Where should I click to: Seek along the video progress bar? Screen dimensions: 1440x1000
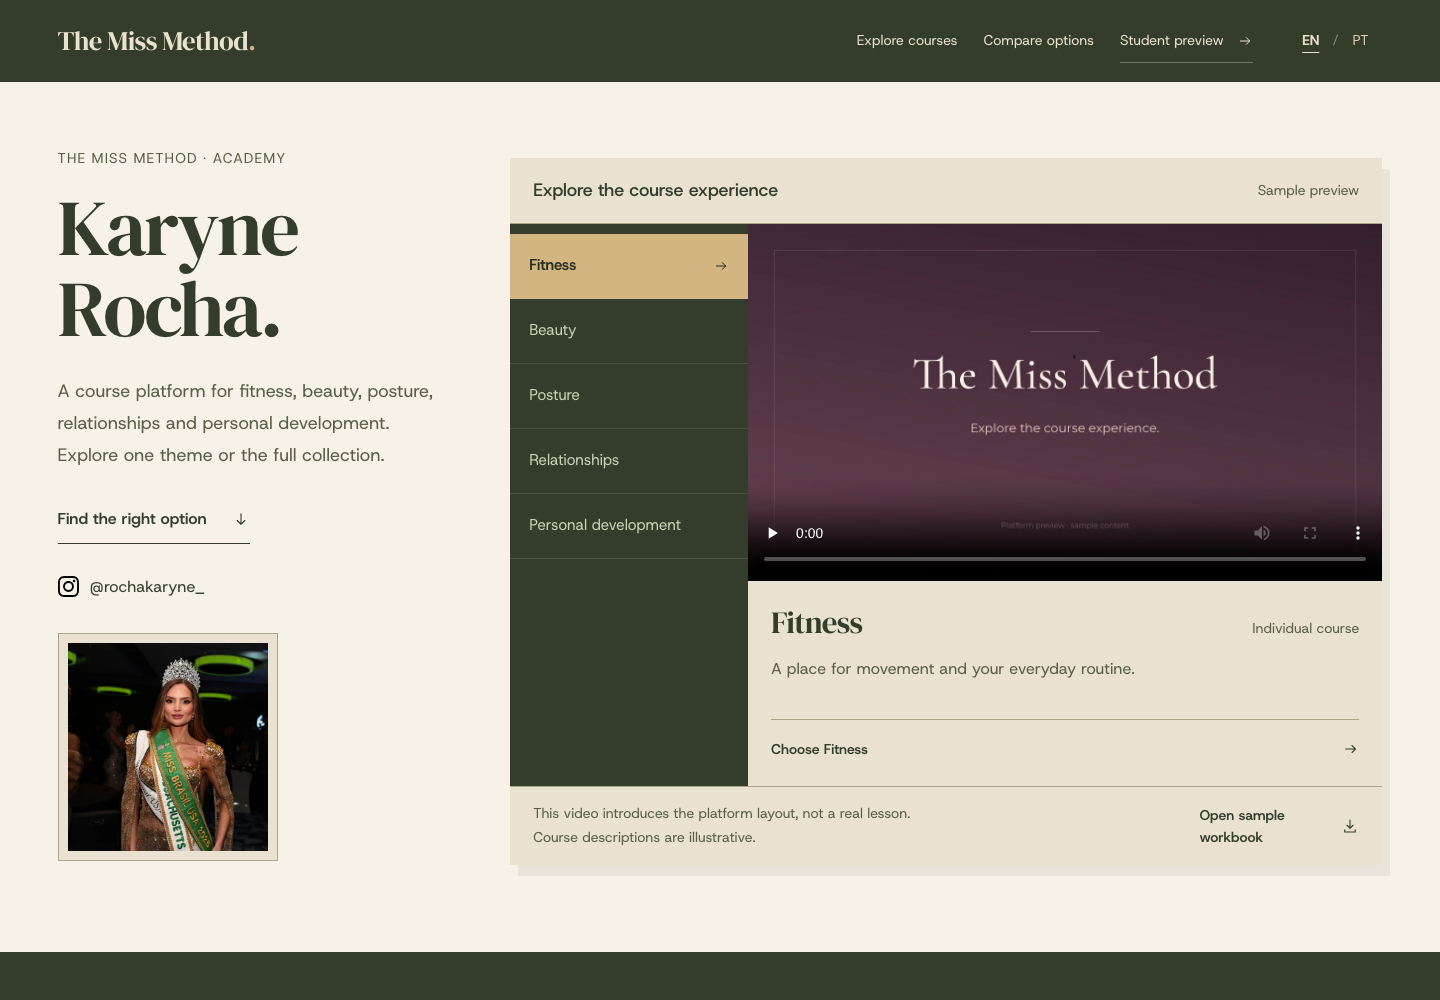pyautogui.click(x=1064, y=559)
